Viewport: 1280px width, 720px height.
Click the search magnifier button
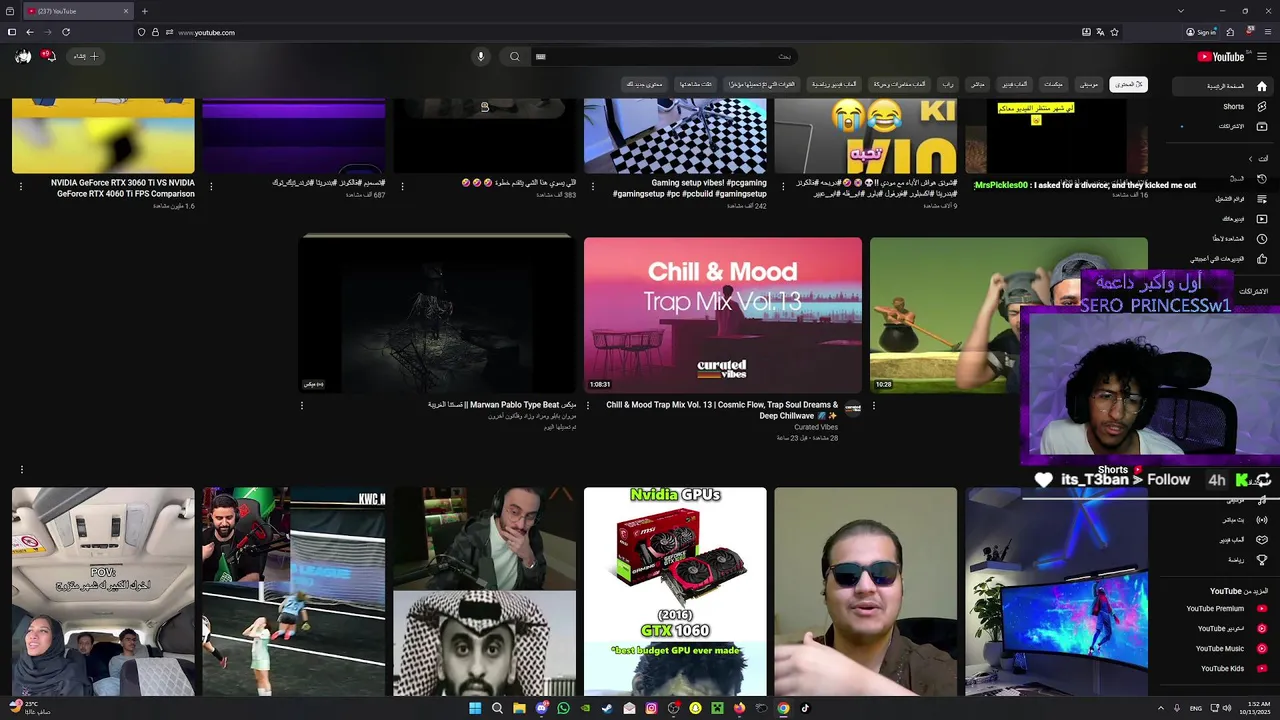(515, 56)
